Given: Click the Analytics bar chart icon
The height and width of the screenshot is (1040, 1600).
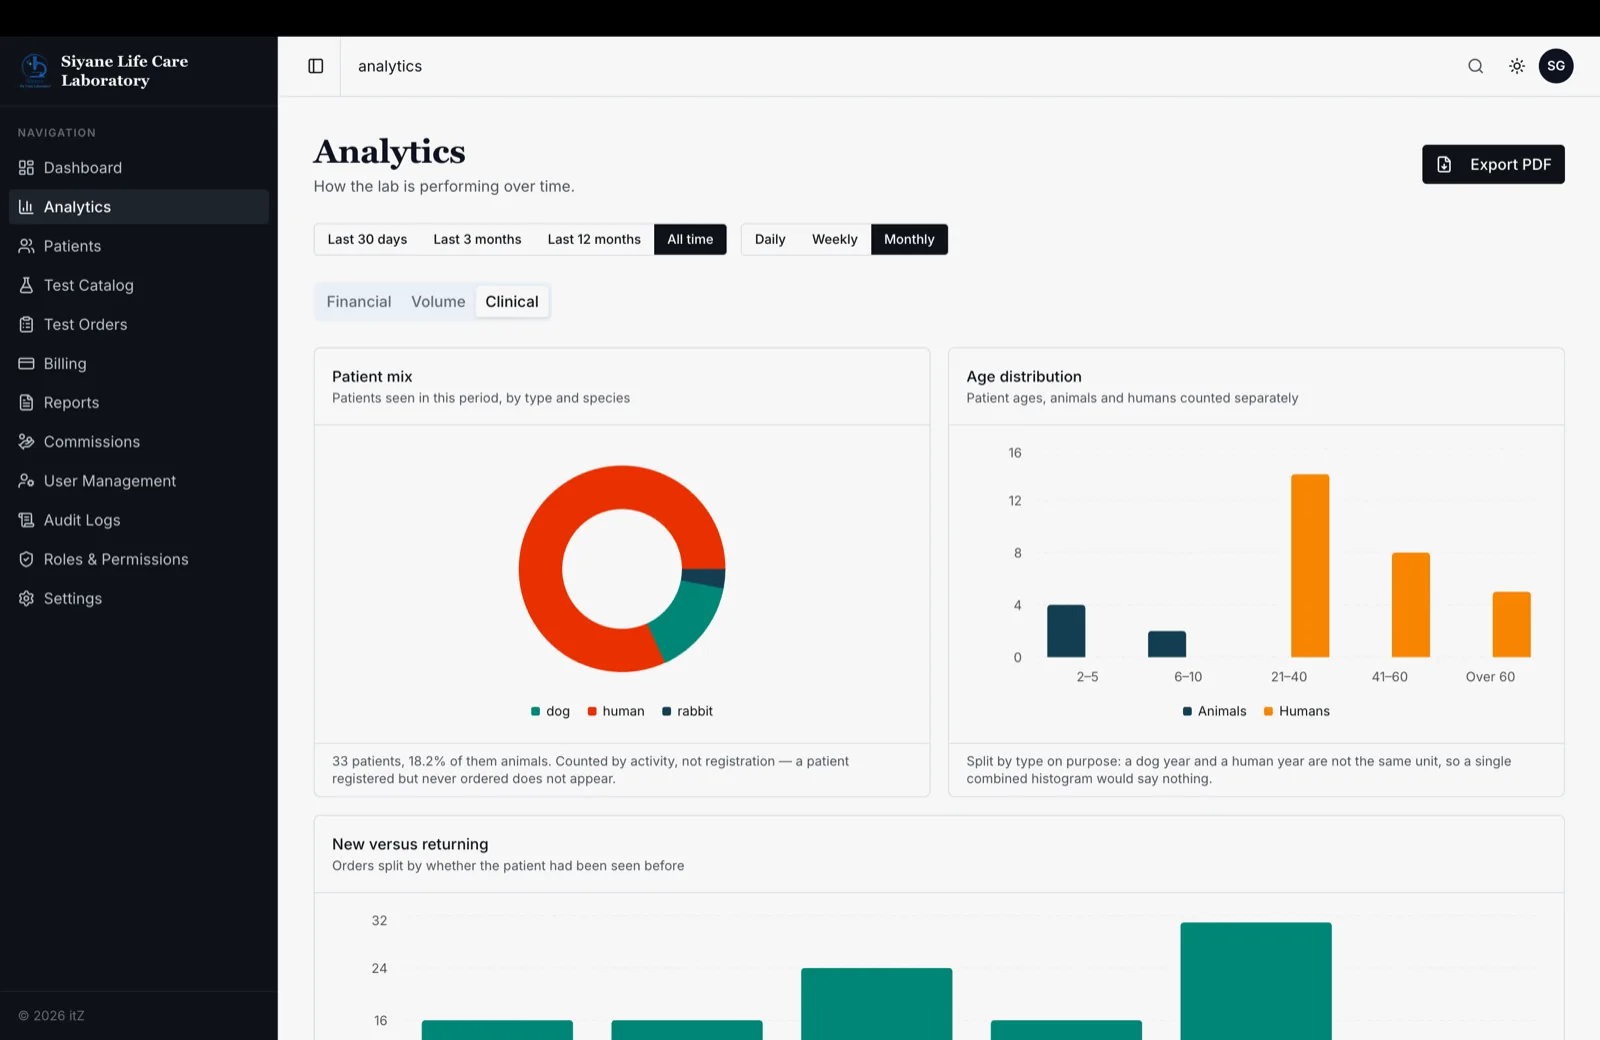Looking at the screenshot, I should click(x=27, y=207).
